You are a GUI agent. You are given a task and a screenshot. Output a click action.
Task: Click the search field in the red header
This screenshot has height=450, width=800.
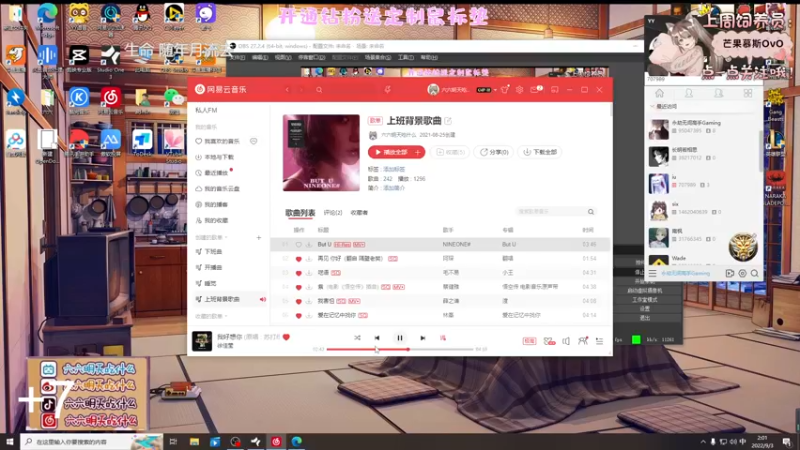346,90
